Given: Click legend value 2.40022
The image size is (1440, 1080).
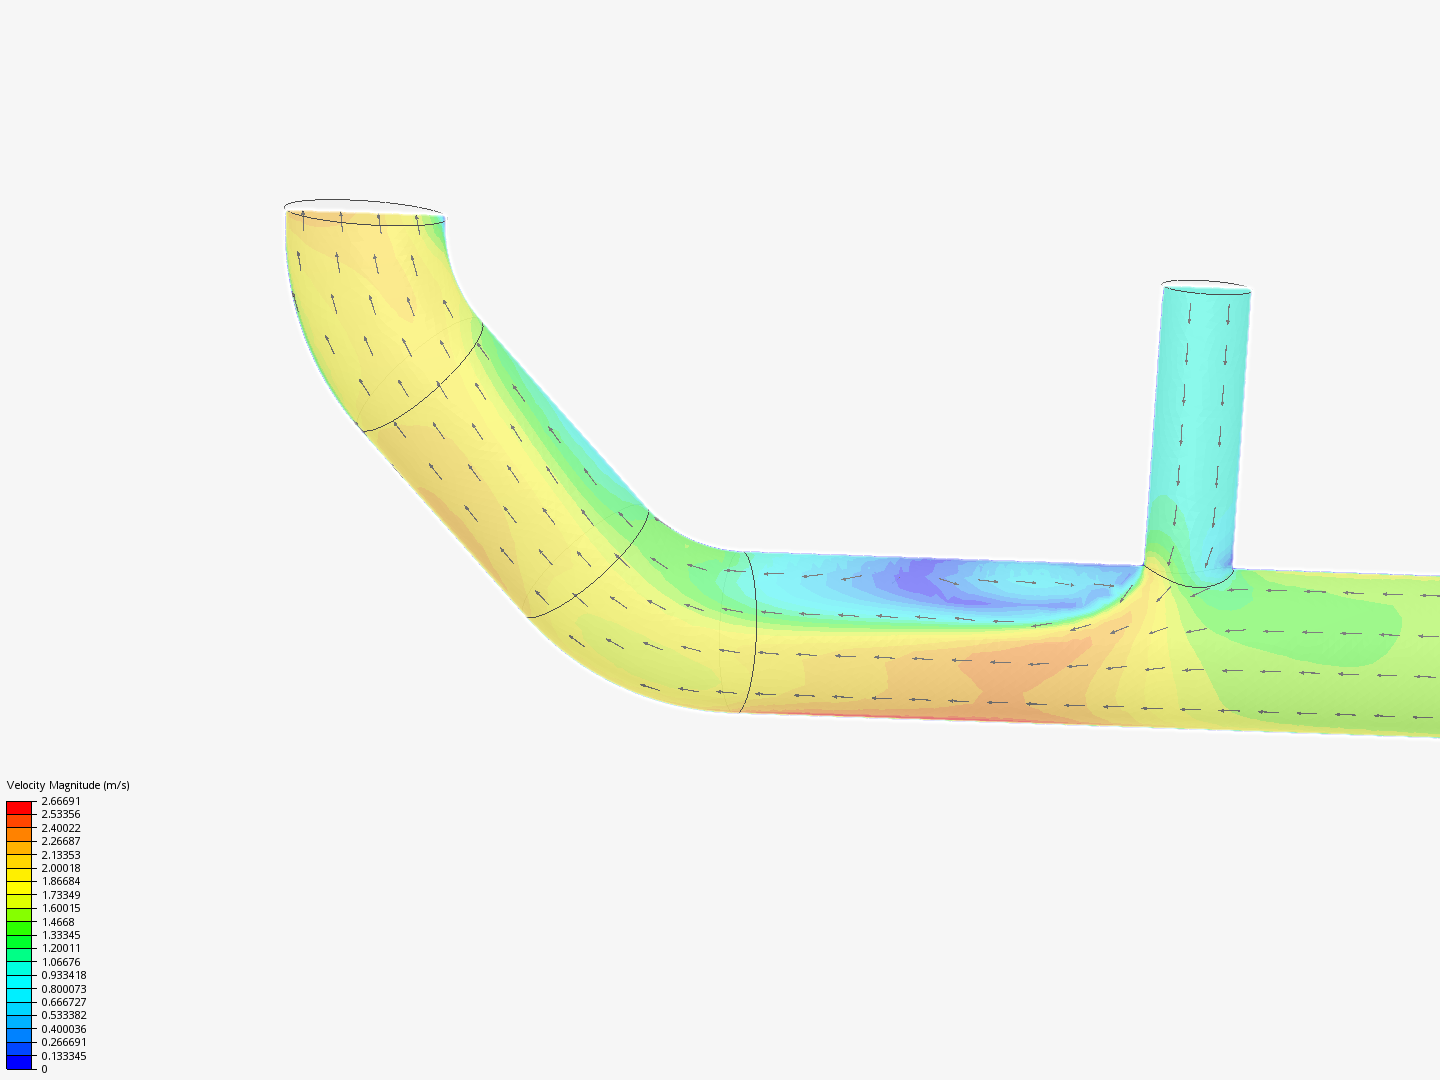Looking at the screenshot, I should point(61,828).
